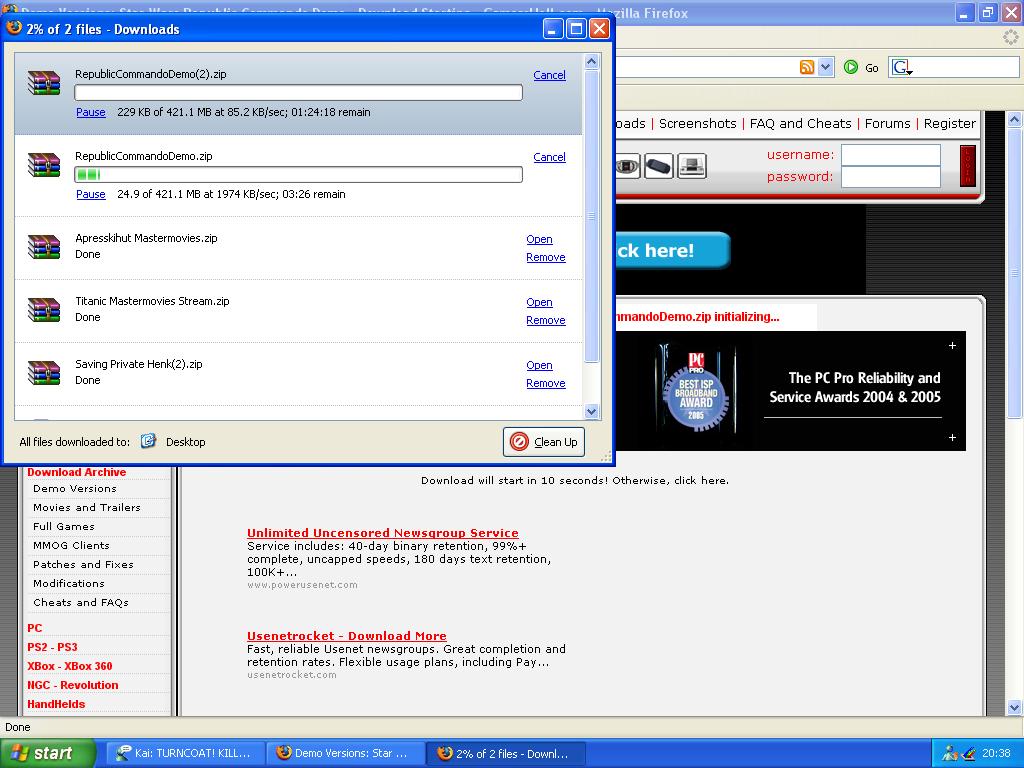Open Screenshots in the site navigation
Viewport: 1024px width, 768px height.
697,123
